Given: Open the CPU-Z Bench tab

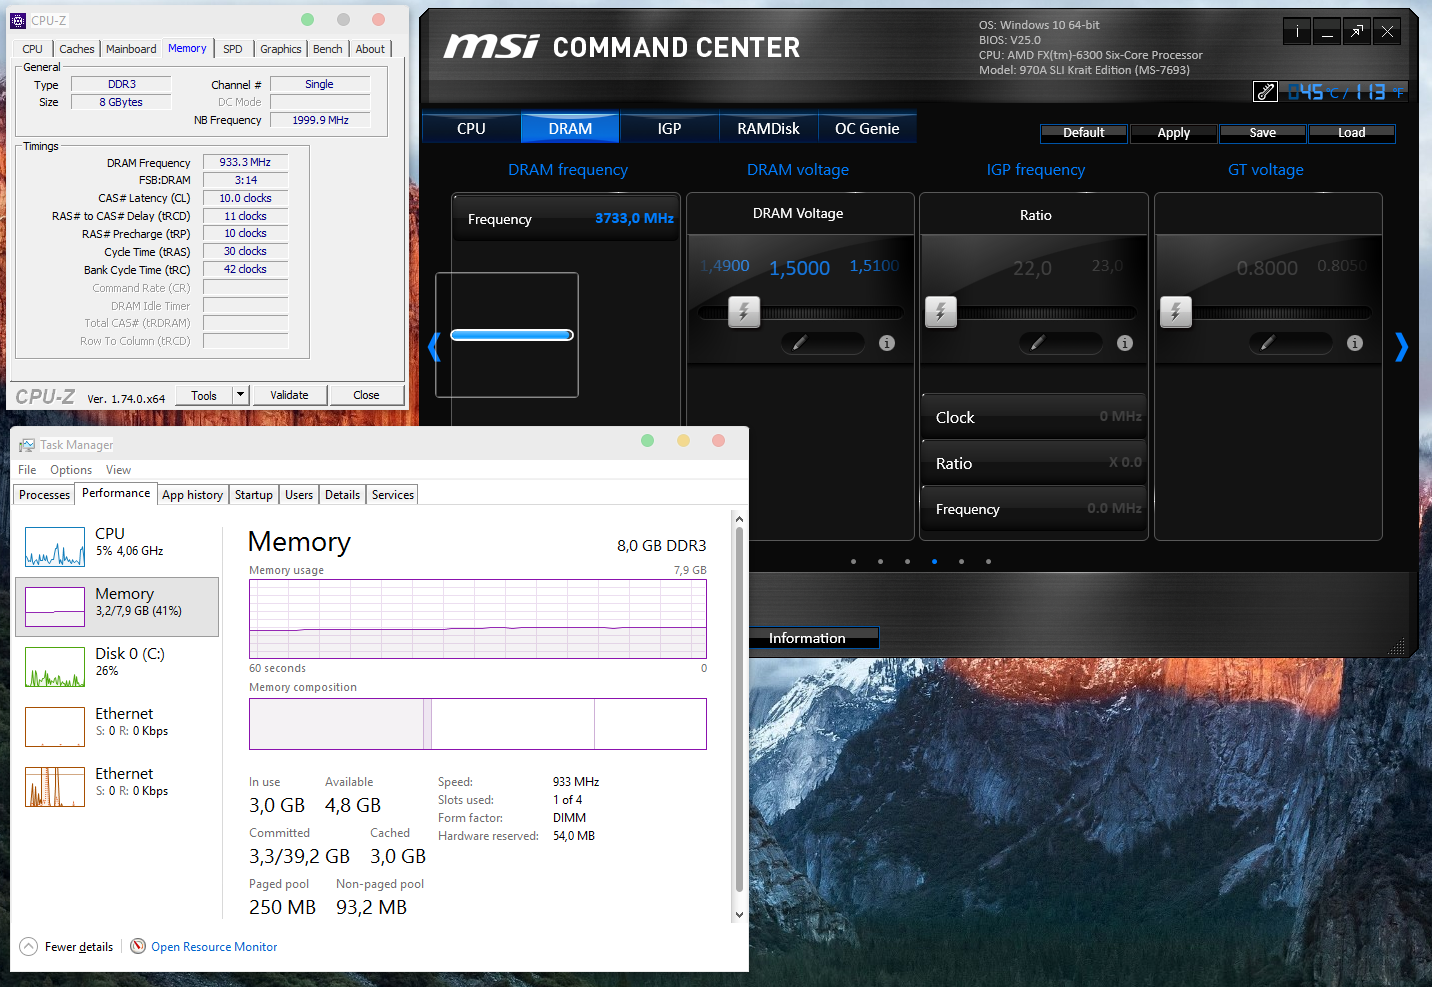Looking at the screenshot, I should click(328, 49).
